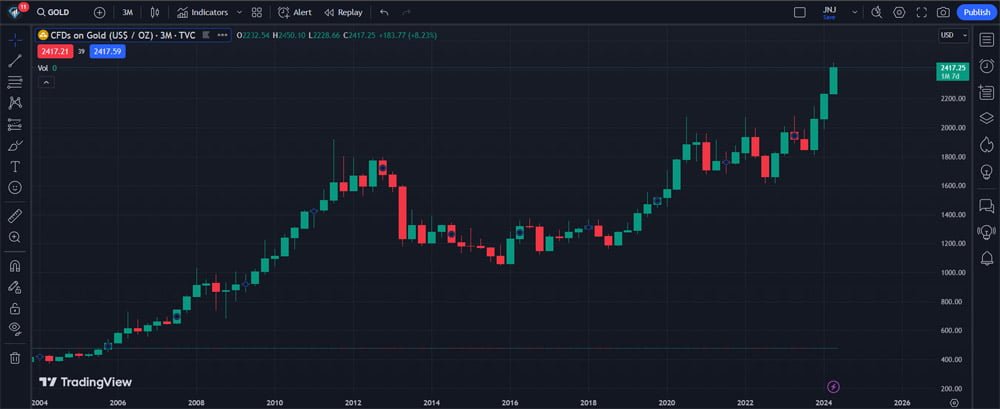
Task: Open the Fibonacci and Gann tools
Action: coord(15,82)
